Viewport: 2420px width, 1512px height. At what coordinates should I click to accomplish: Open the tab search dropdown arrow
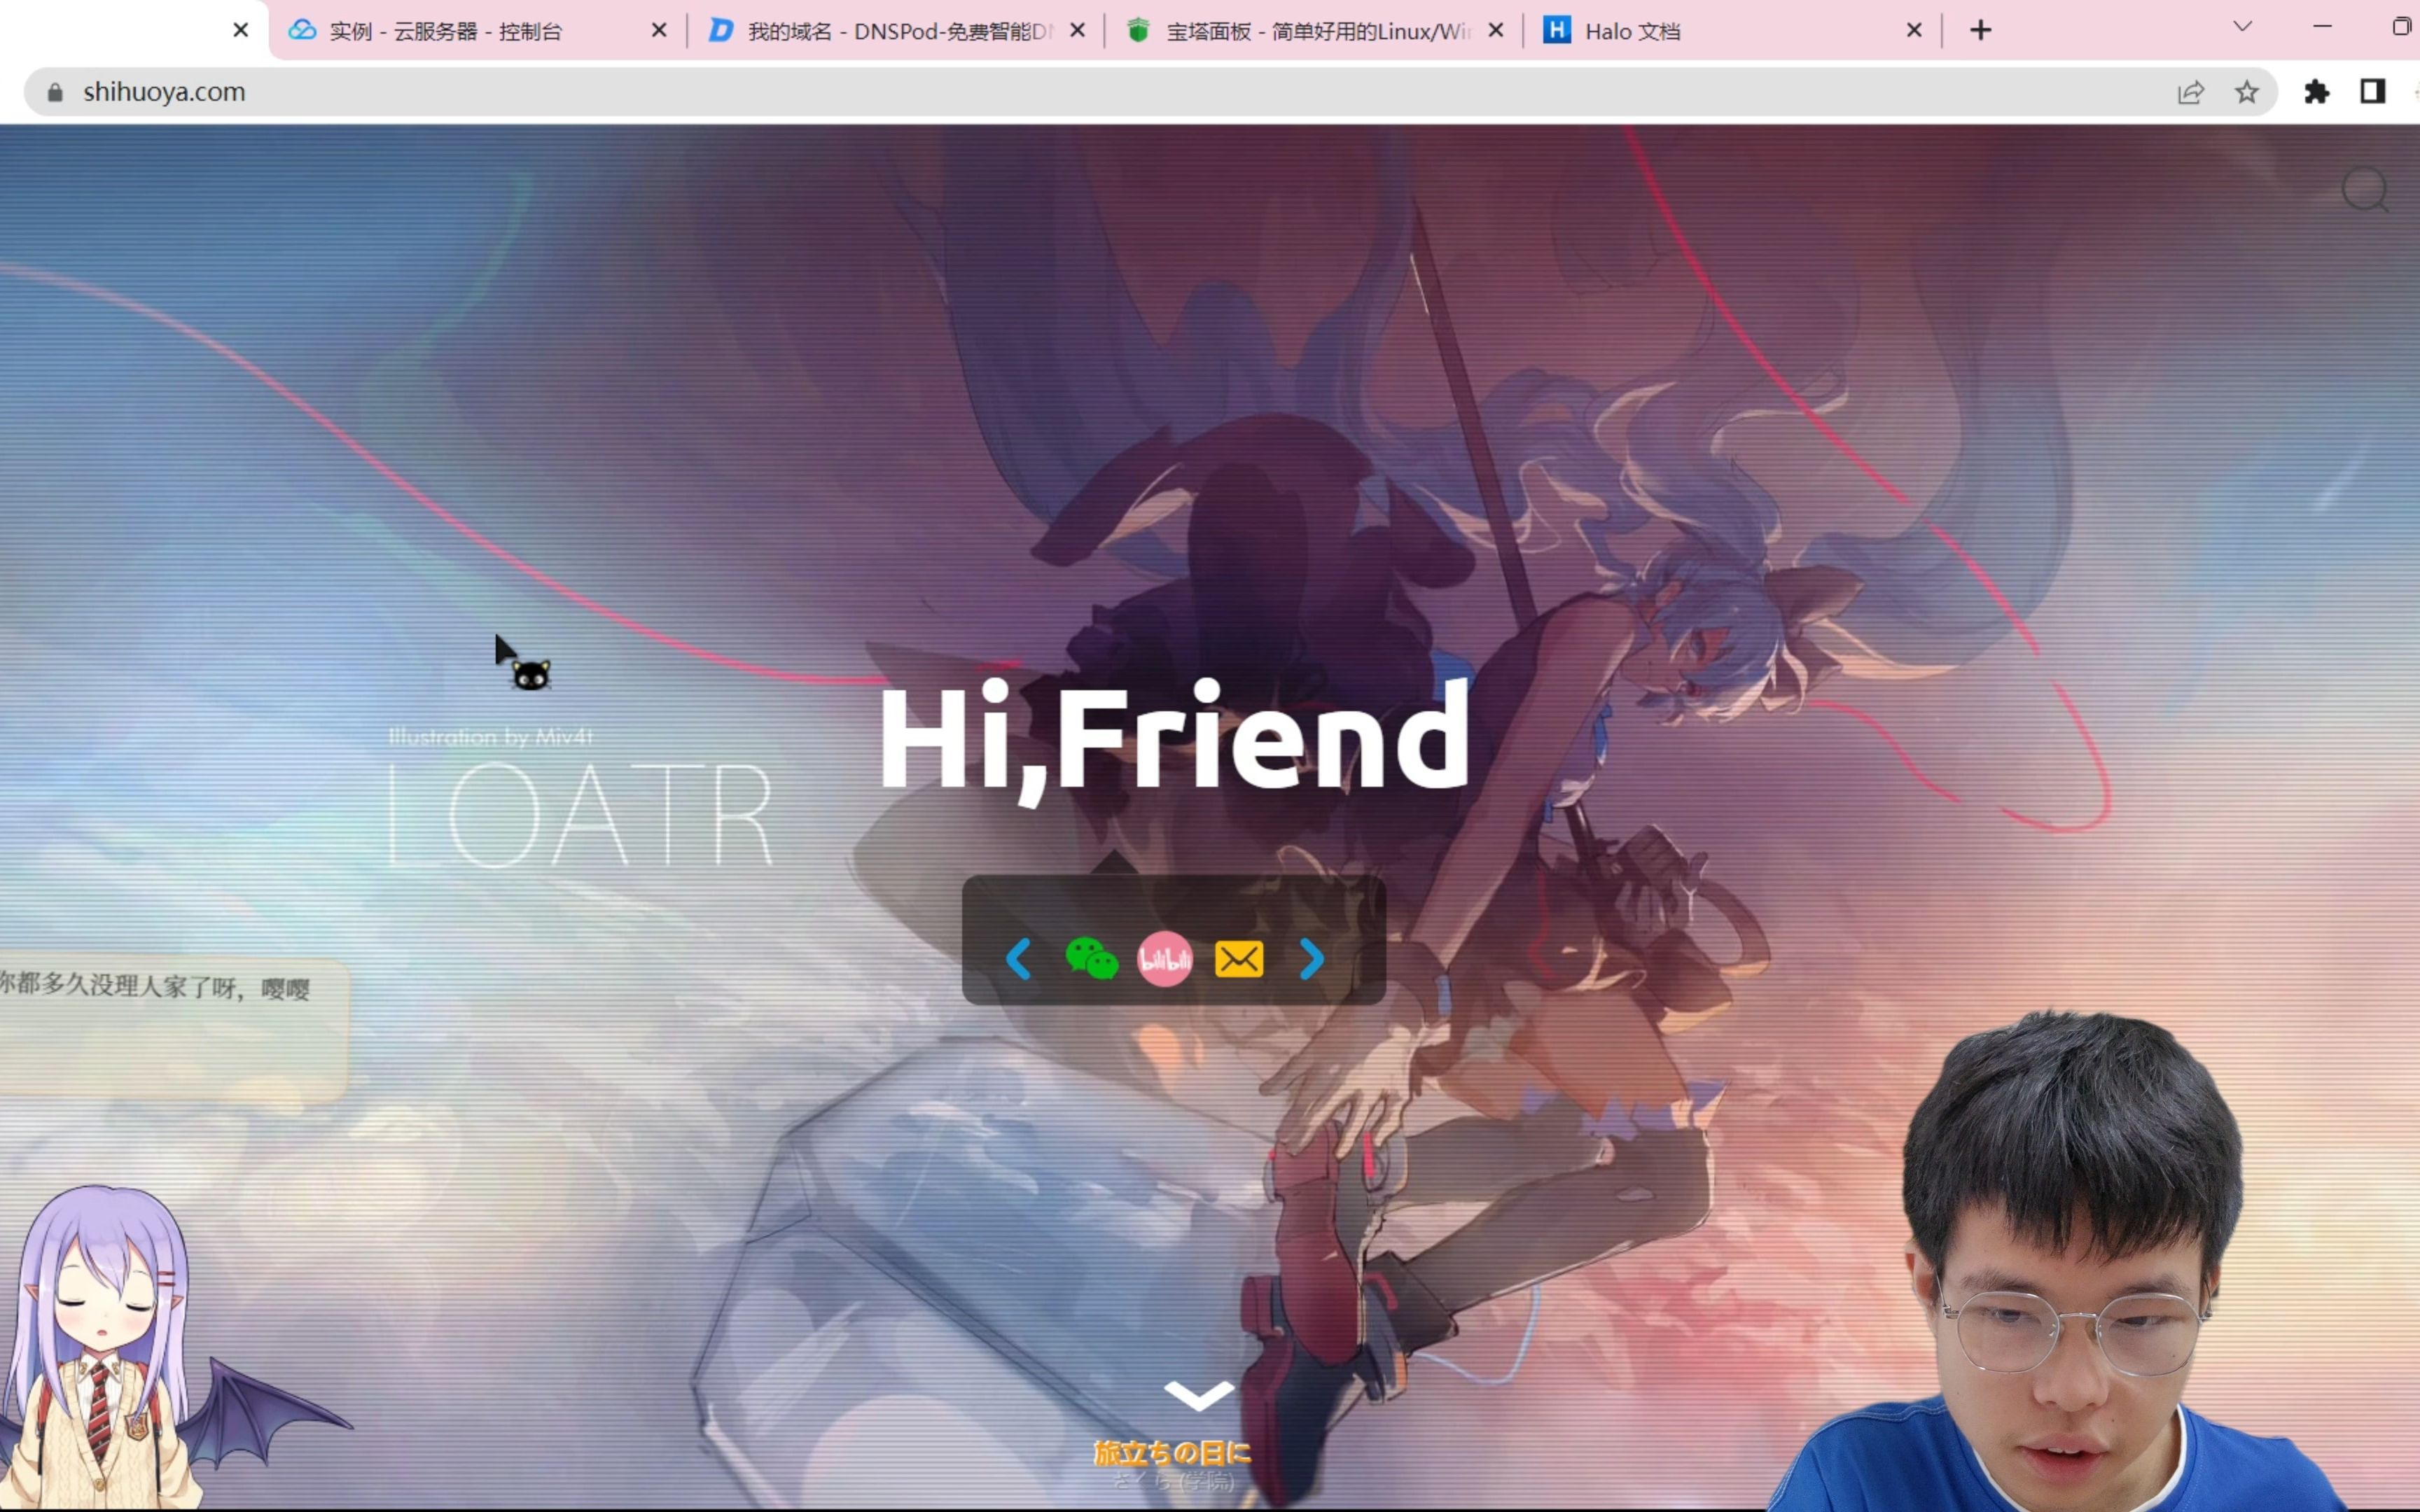(x=2242, y=27)
